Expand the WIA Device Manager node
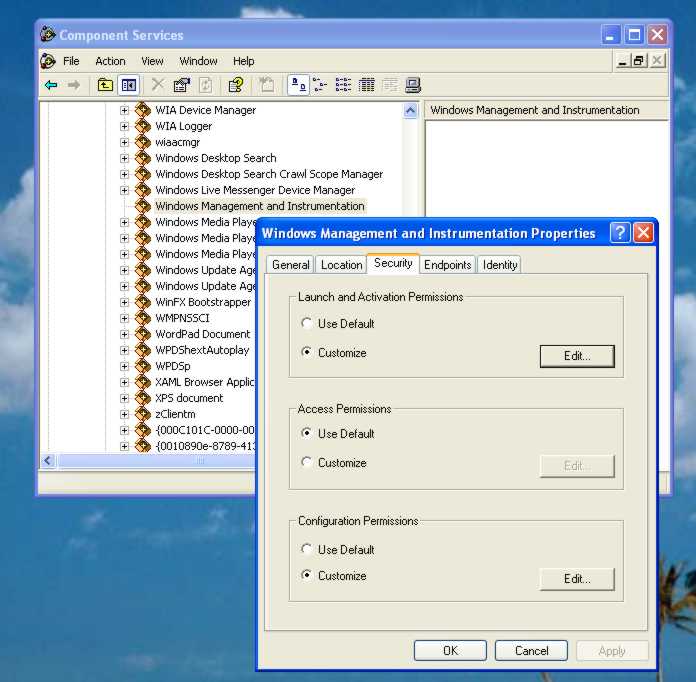 click(x=124, y=110)
